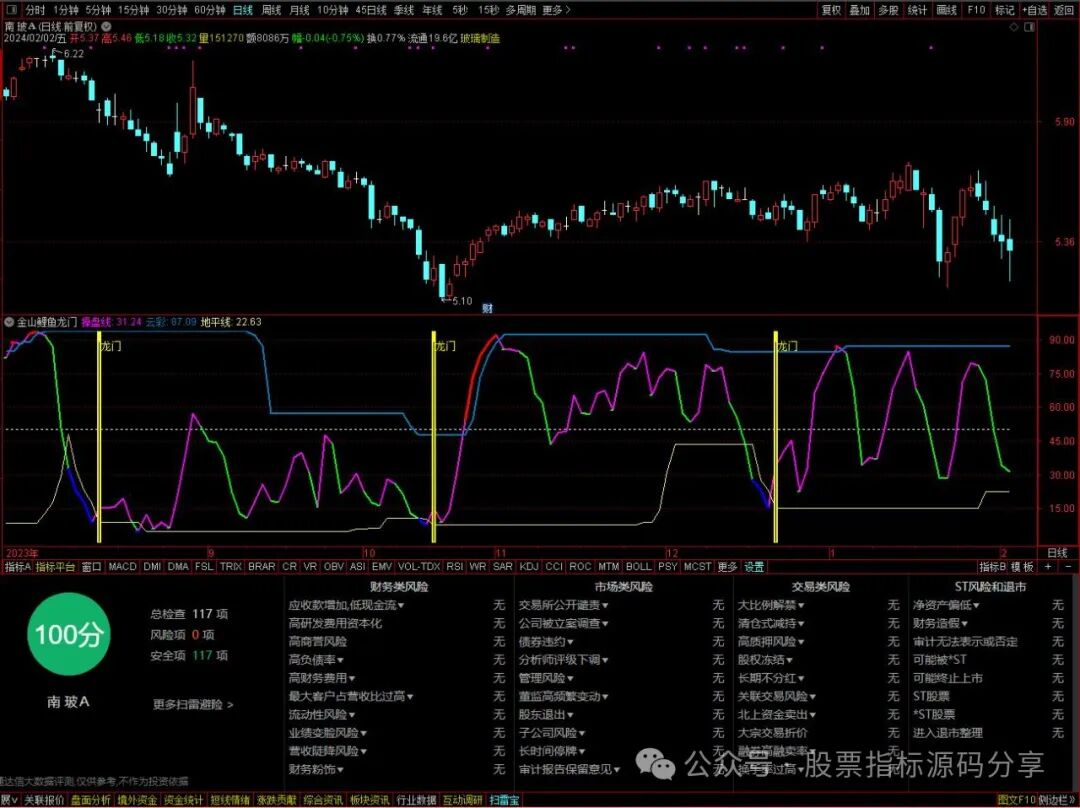Select the 60分钟 period tab
The width and height of the screenshot is (1080, 808).
coord(209,10)
